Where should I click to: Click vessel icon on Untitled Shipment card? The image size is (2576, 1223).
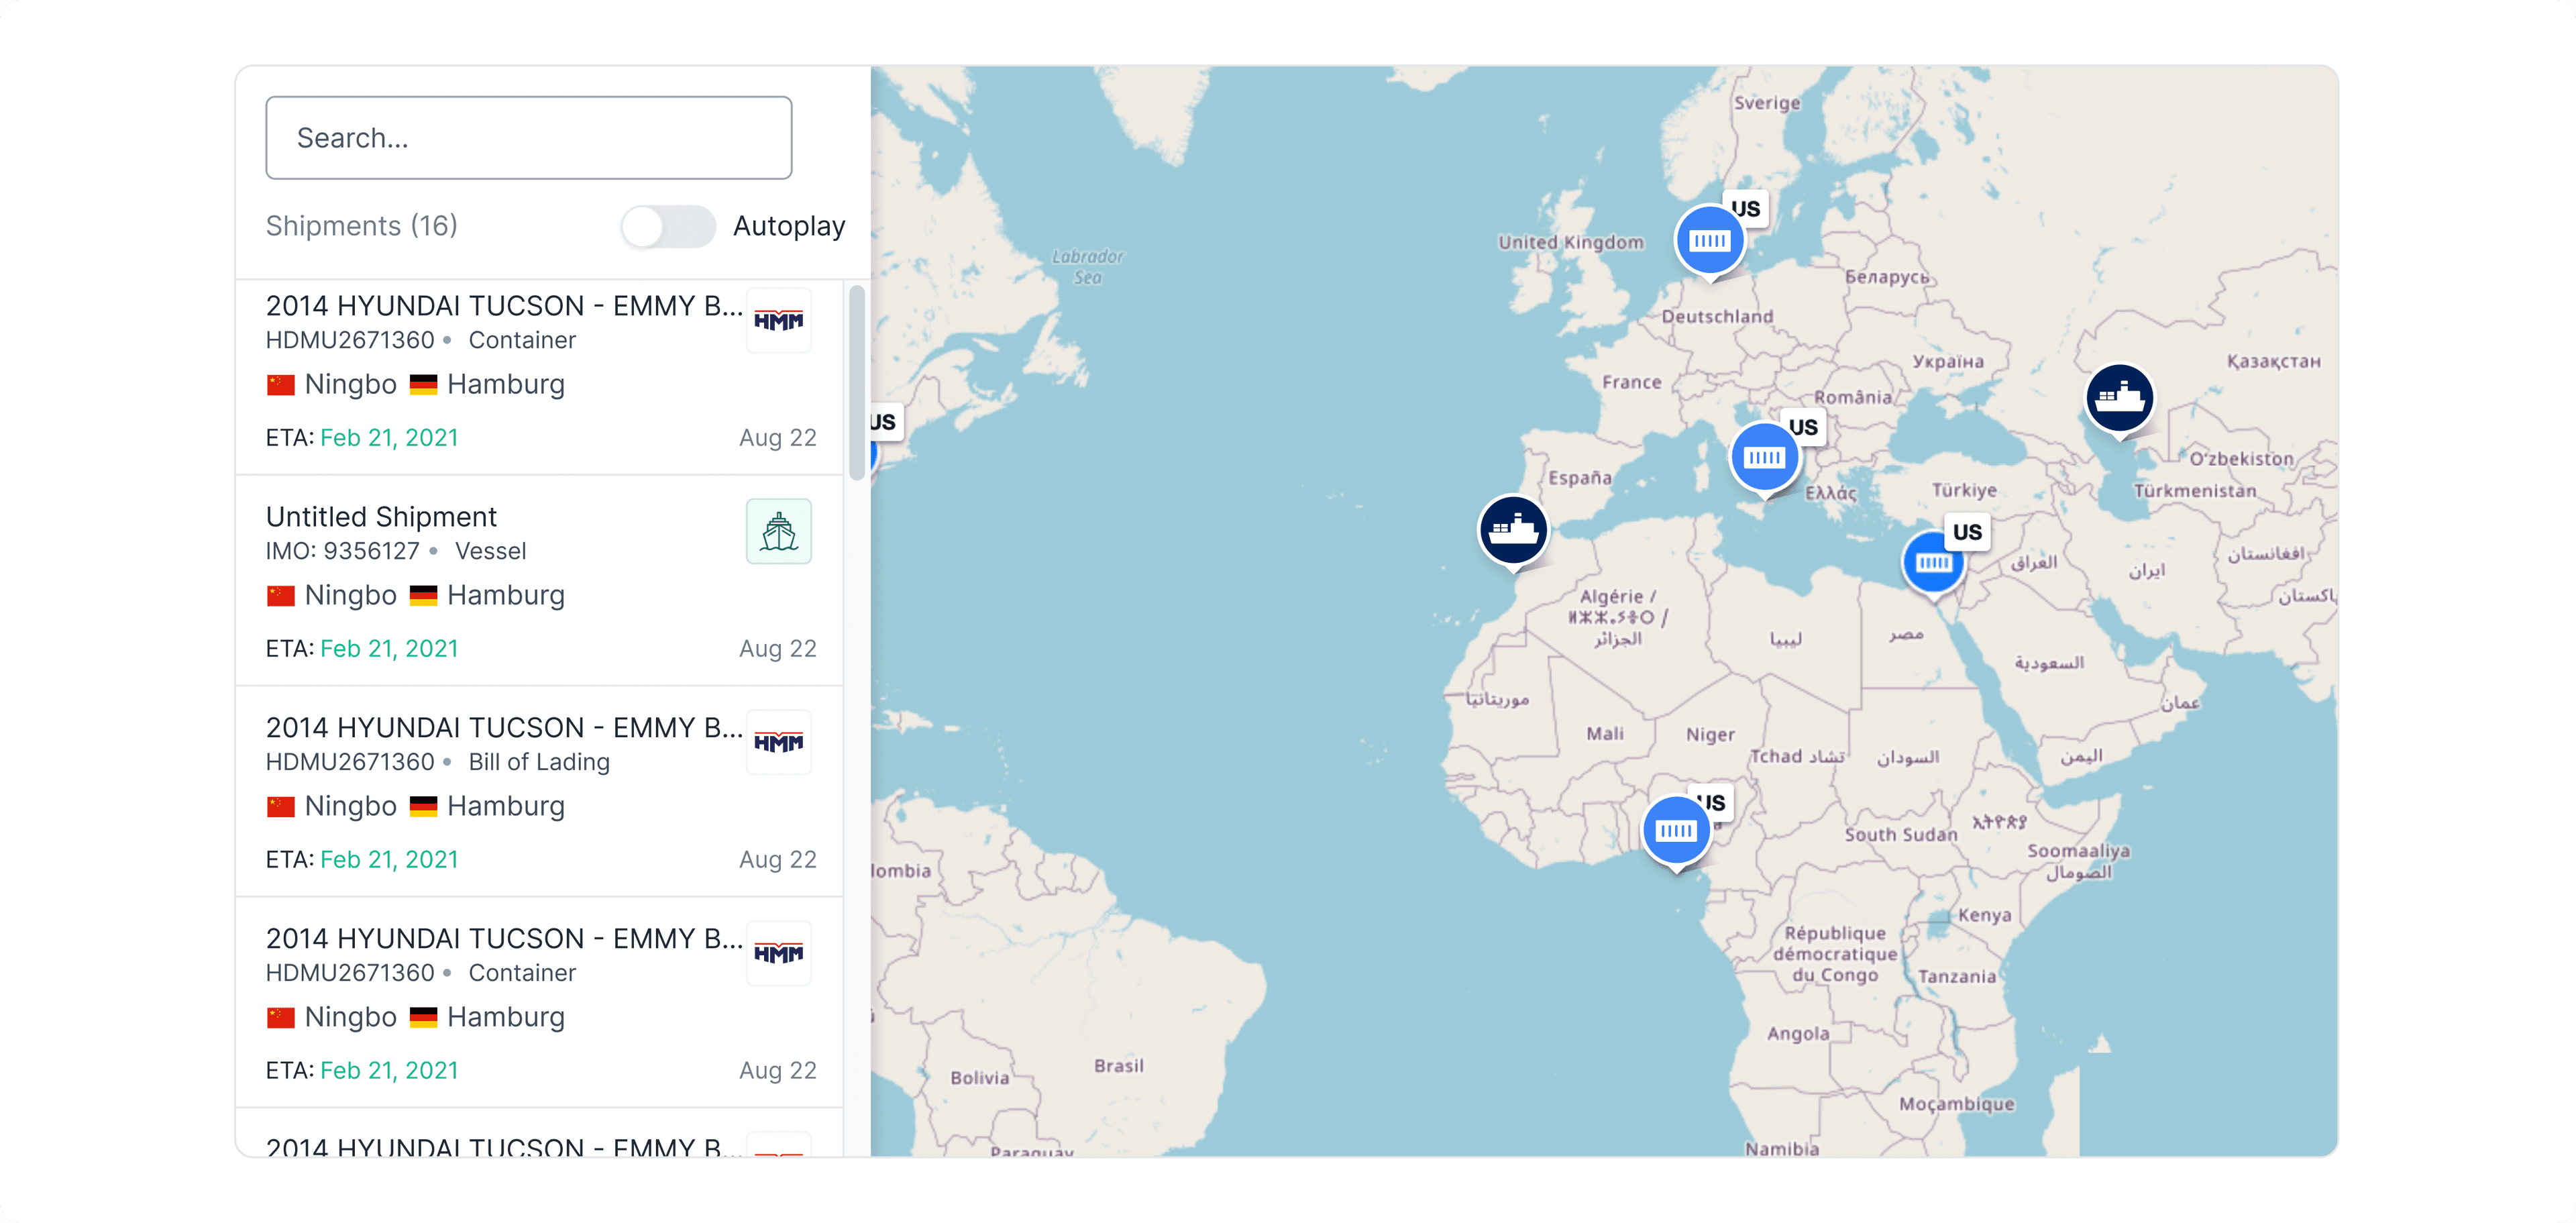coord(779,531)
